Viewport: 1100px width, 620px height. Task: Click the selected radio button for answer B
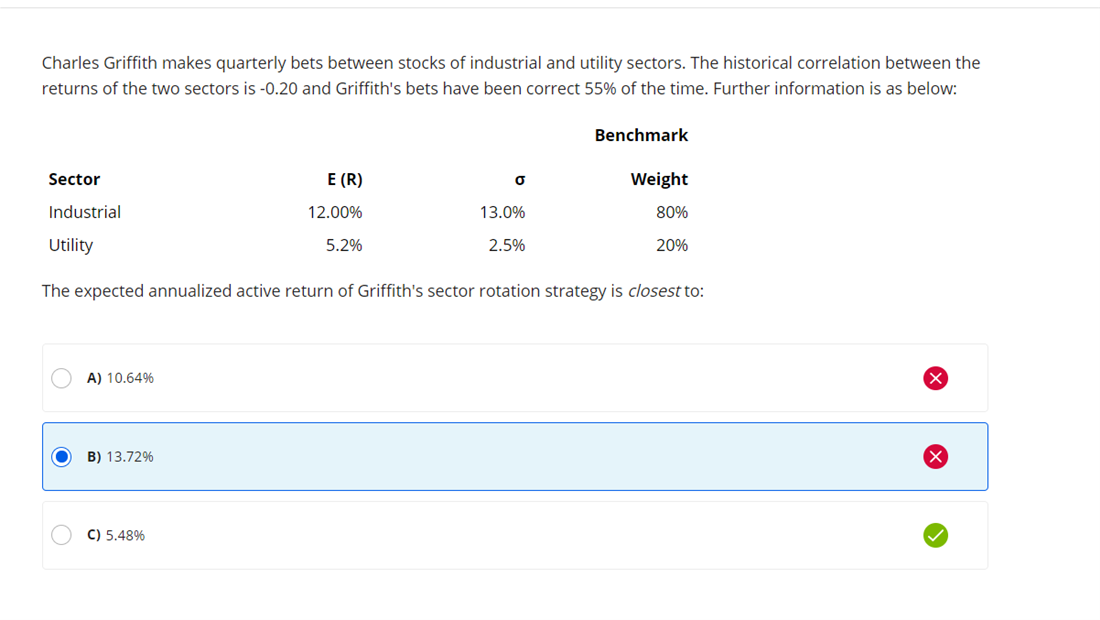click(62, 457)
